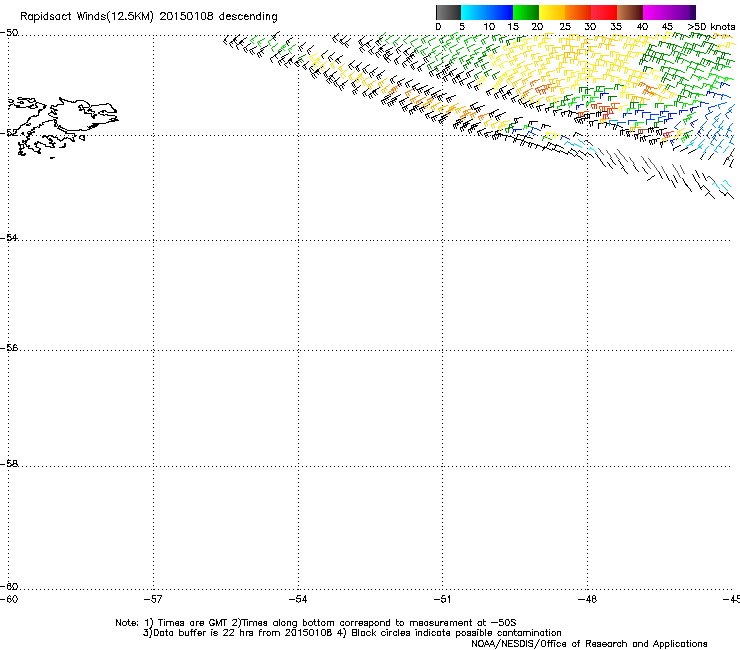Click the orange 25-30 knots legend swatch

point(578,12)
